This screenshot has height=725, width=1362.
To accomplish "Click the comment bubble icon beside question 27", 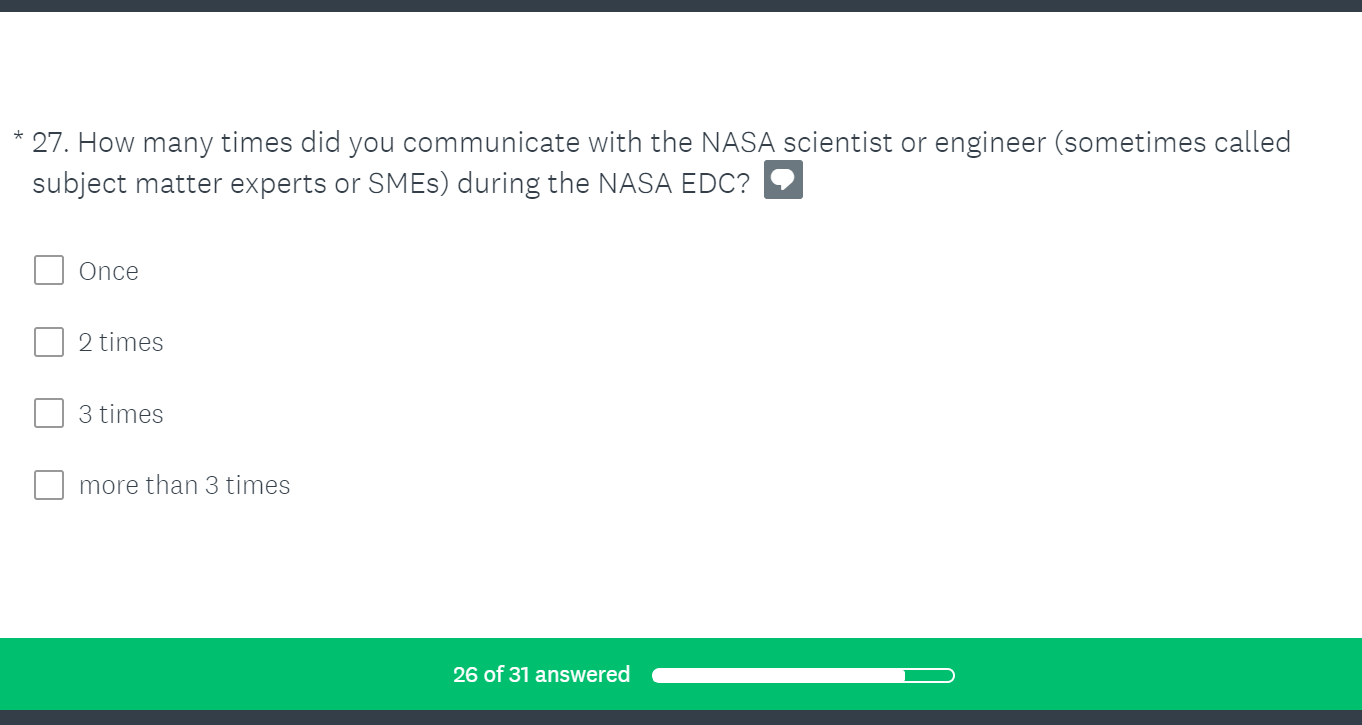I will click(783, 181).
